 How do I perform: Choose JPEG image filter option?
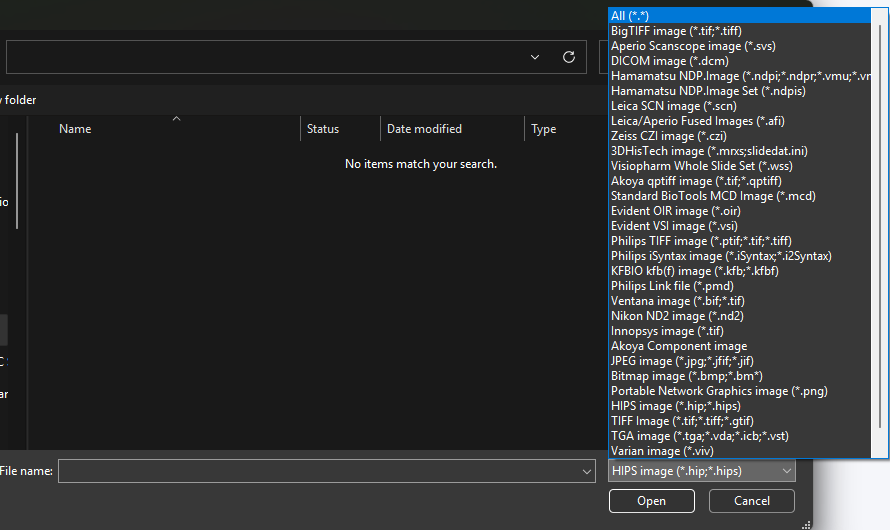(740, 361)
